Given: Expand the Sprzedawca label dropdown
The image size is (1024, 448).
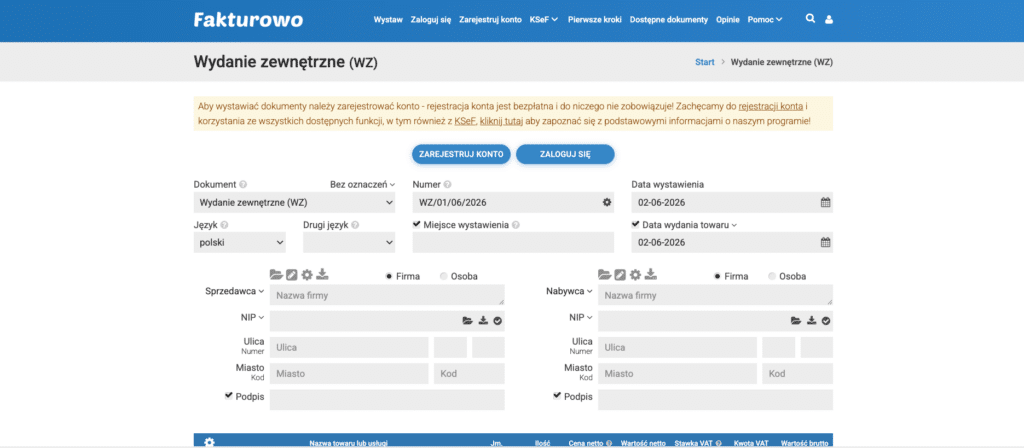Looking at the screenshot, I should click(x=234, y=291).
